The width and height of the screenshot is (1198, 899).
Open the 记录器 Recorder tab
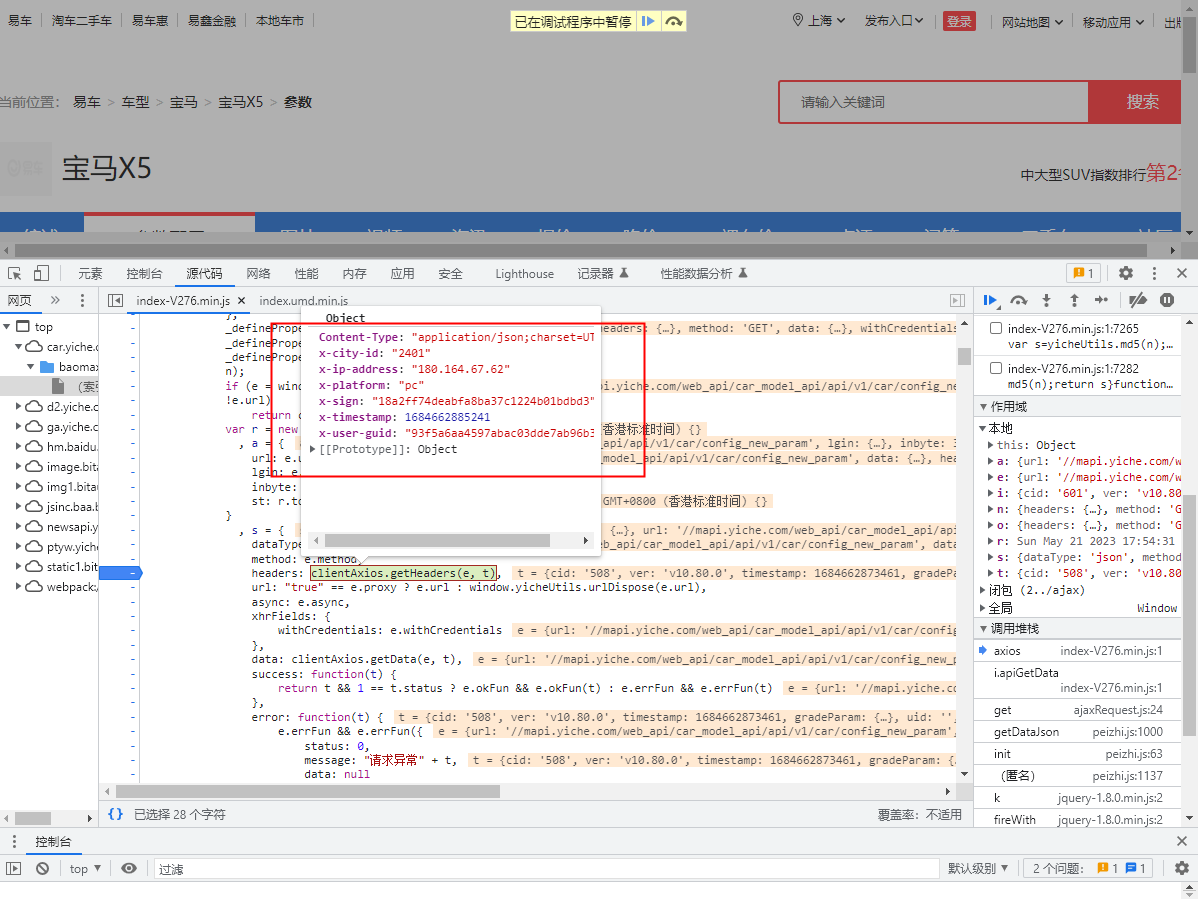tap(602, 273)
